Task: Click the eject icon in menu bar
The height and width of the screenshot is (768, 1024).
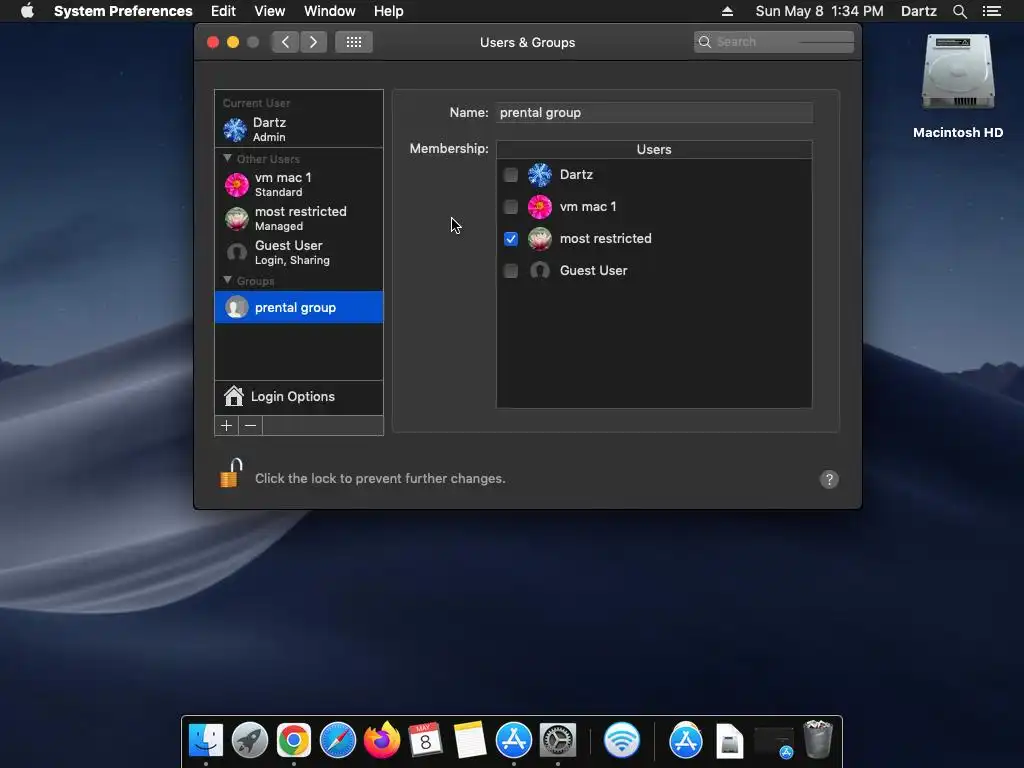Action: (727, 11)
